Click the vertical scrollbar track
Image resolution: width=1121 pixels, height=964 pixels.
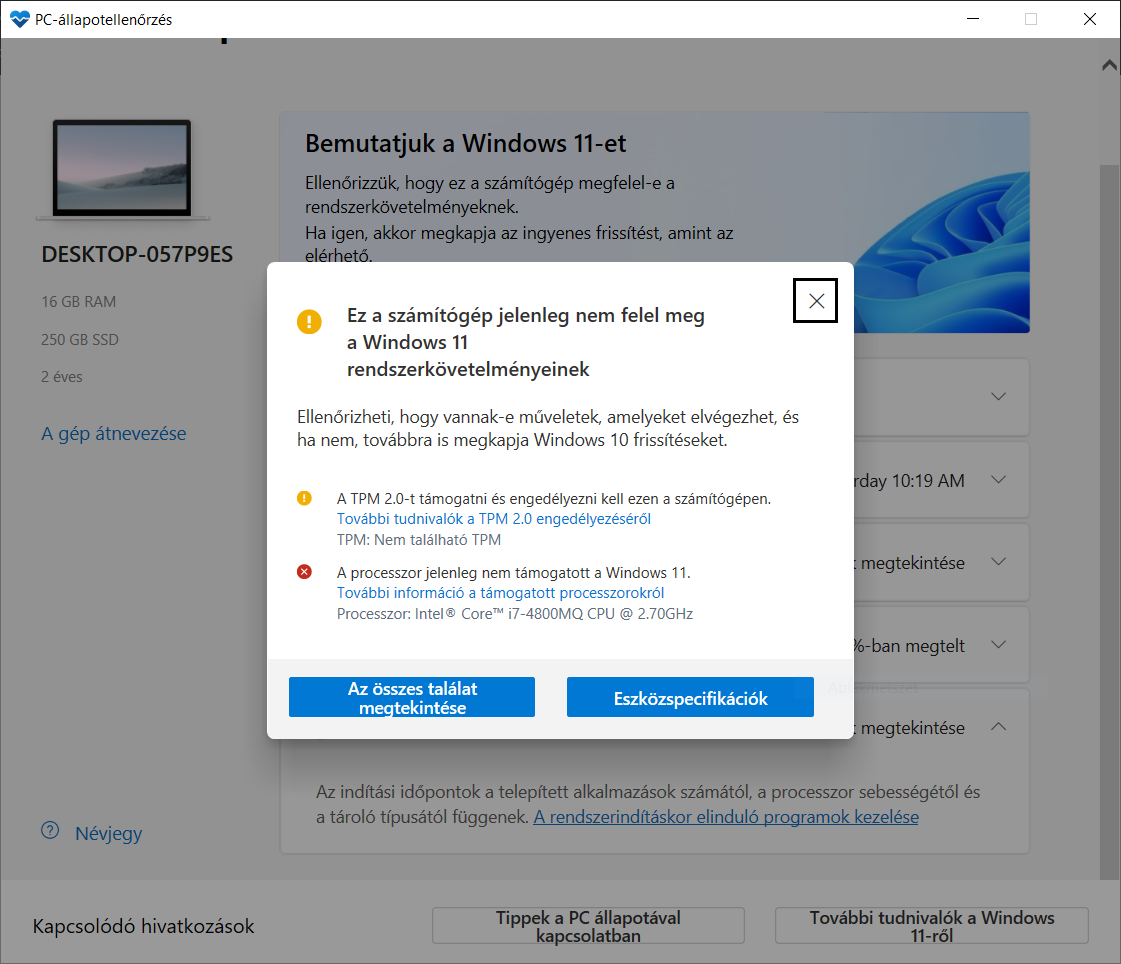1110,522
